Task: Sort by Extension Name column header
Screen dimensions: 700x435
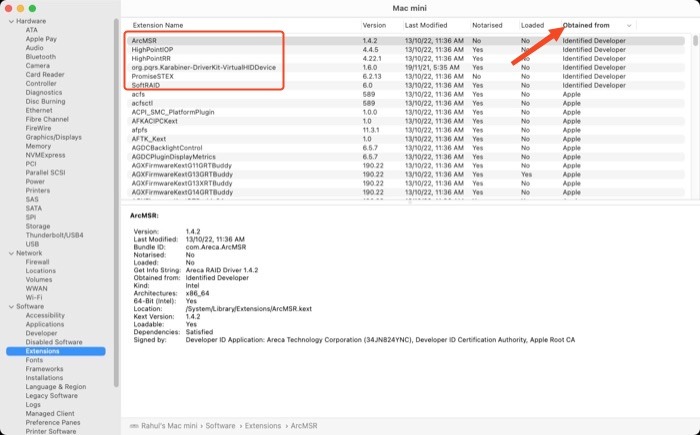Action: (x=158, y=25)
